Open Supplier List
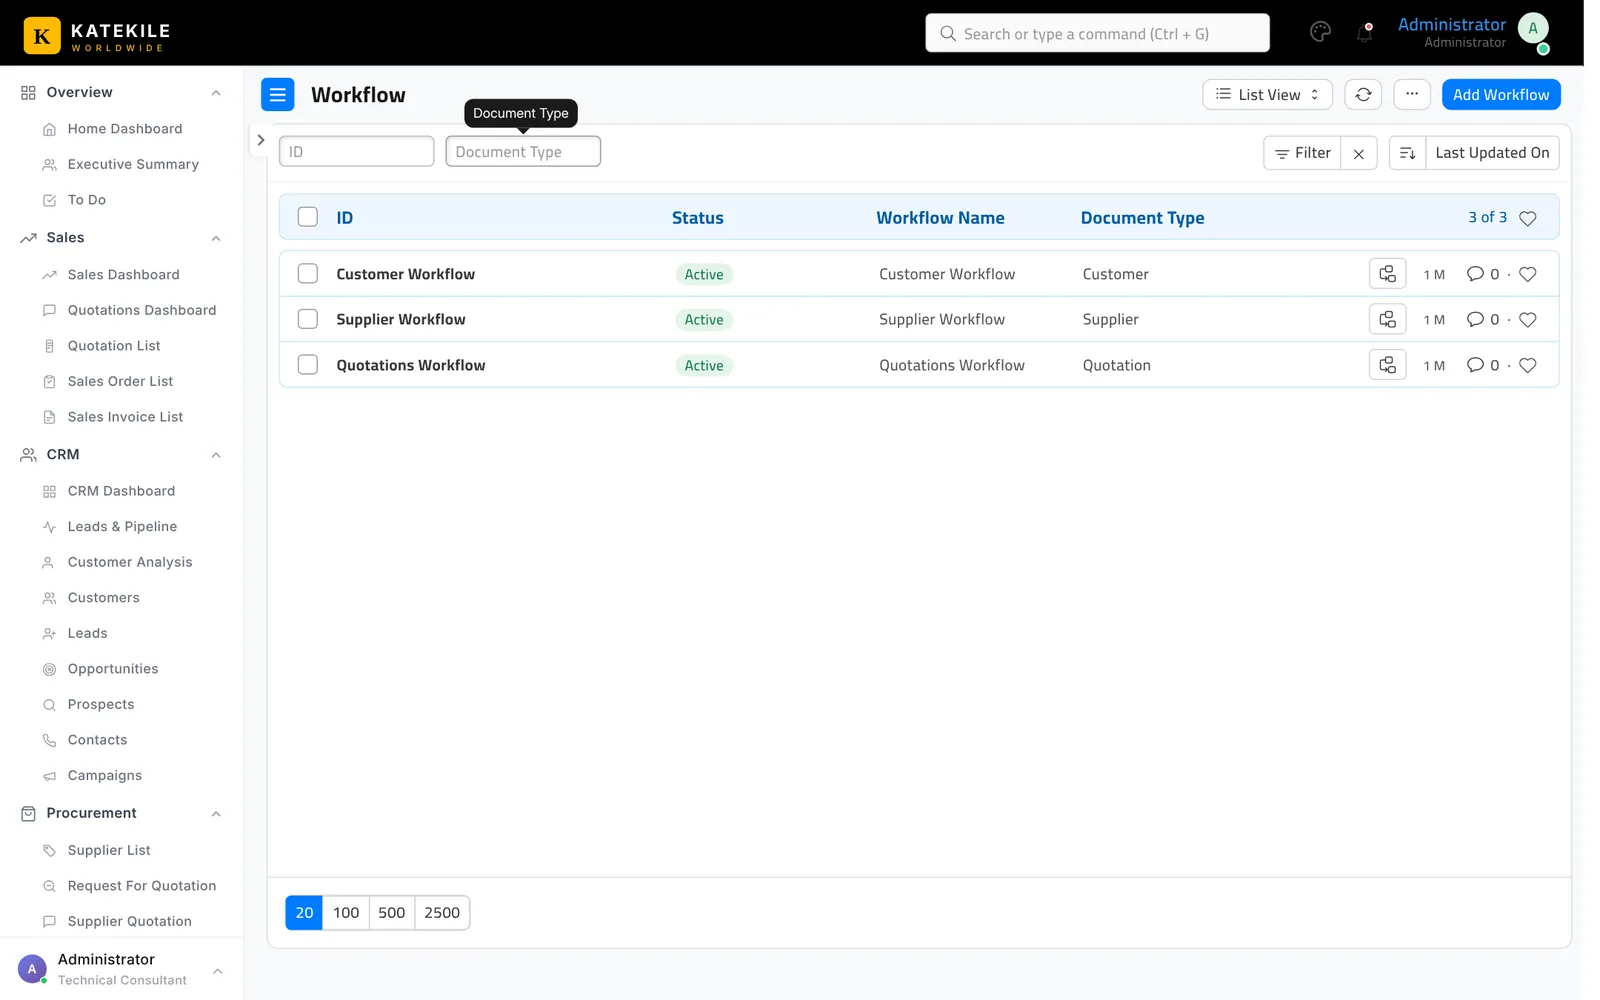Viewport: 1600px width, 1000px height. pos(108,850)
